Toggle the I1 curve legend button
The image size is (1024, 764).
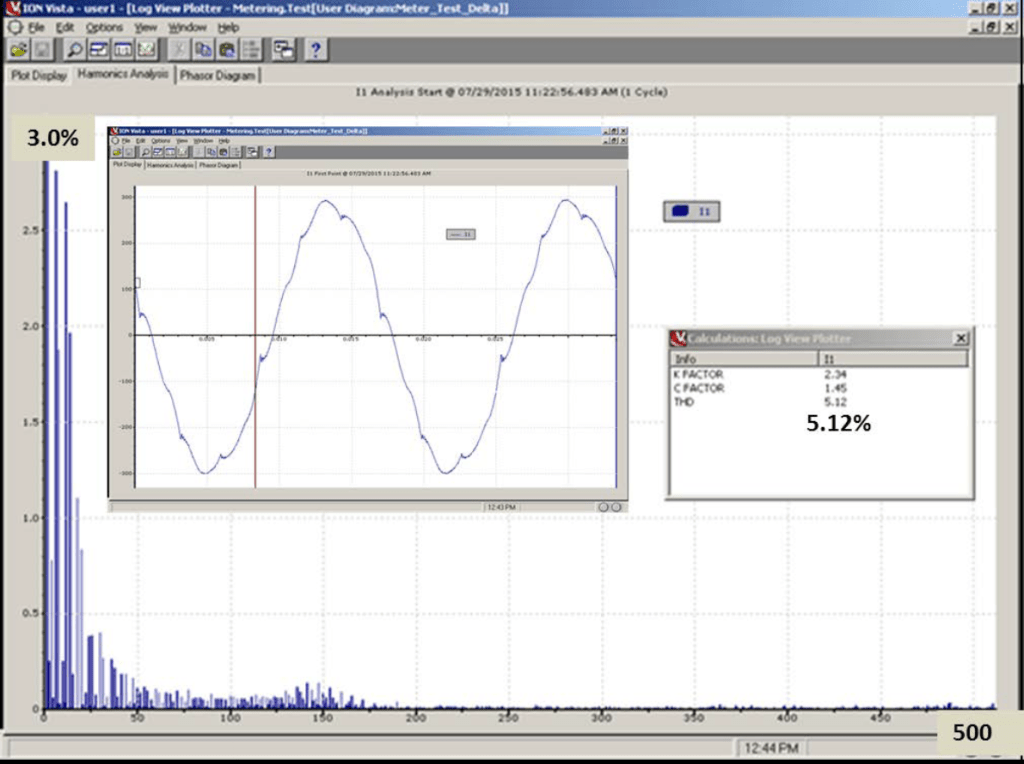coord(691,210)
